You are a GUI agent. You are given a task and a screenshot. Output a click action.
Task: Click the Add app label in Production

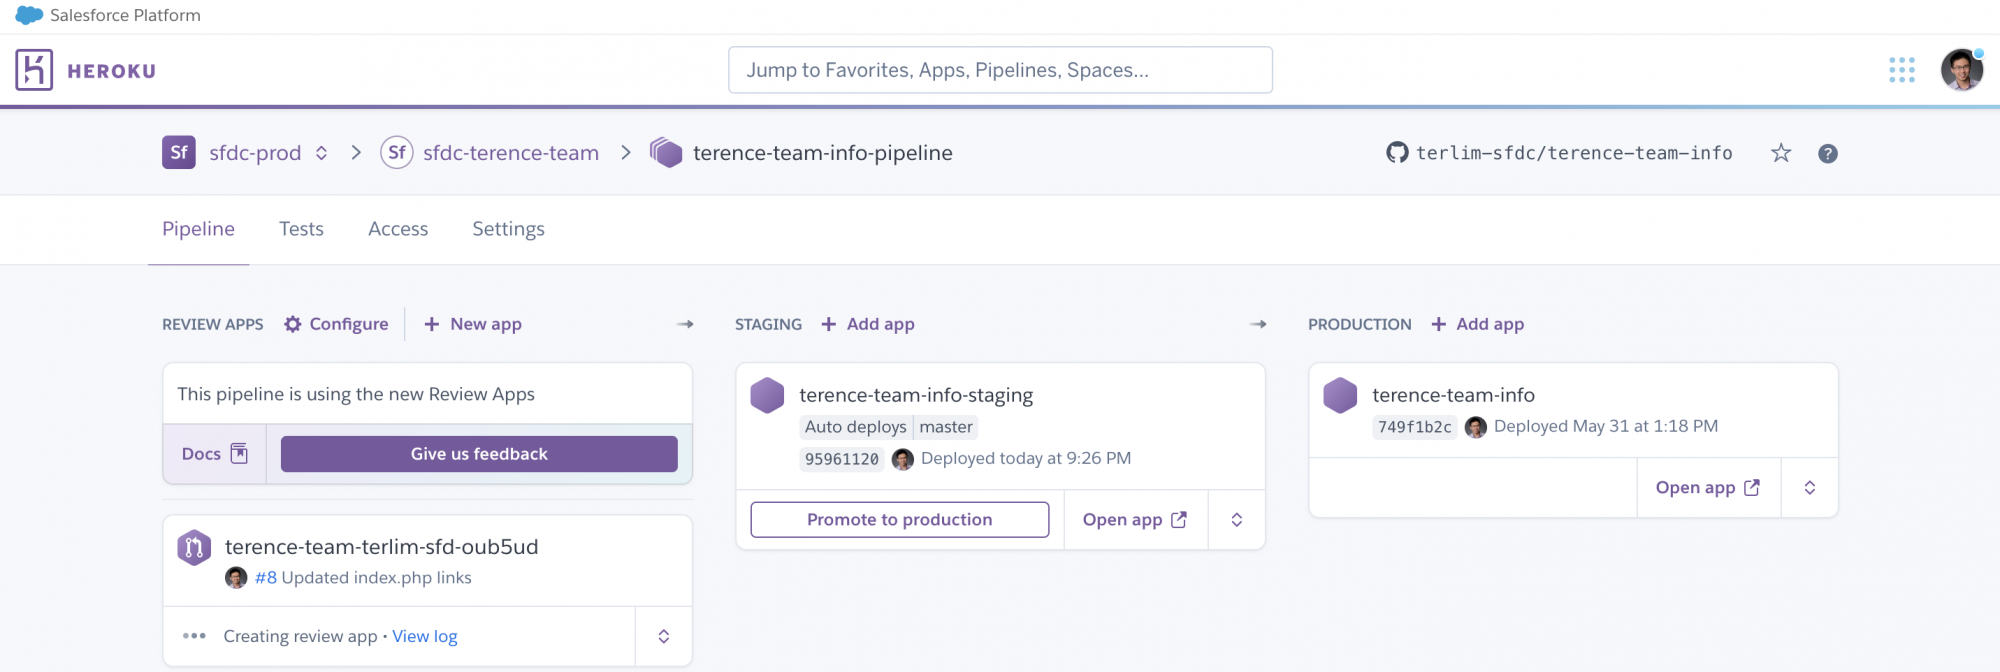[1491, 324]
